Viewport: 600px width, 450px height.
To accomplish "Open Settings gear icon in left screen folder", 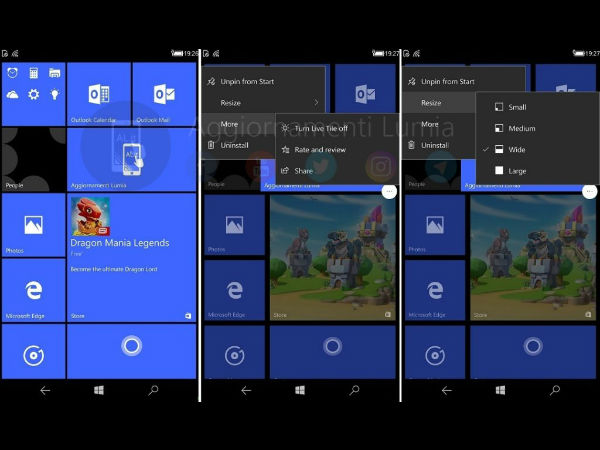I will (x=34, y=94).
